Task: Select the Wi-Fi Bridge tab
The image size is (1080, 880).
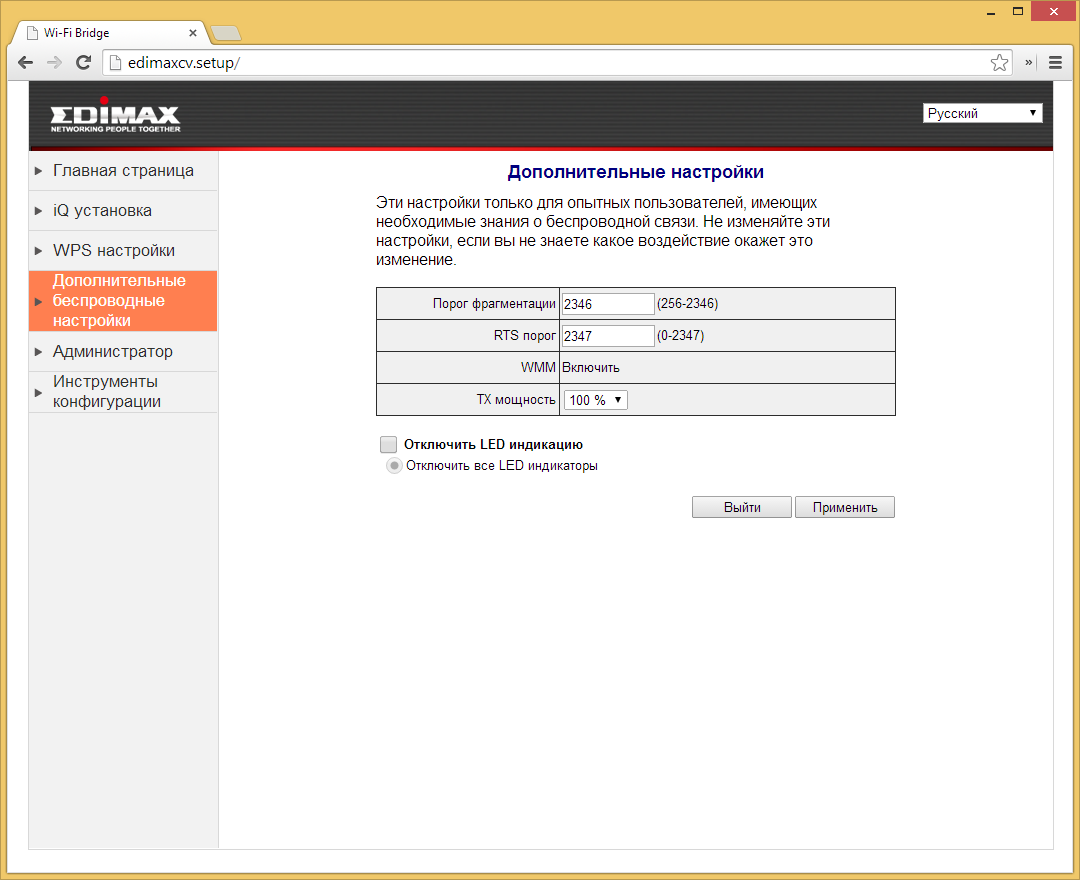Action: coord(110,32)
